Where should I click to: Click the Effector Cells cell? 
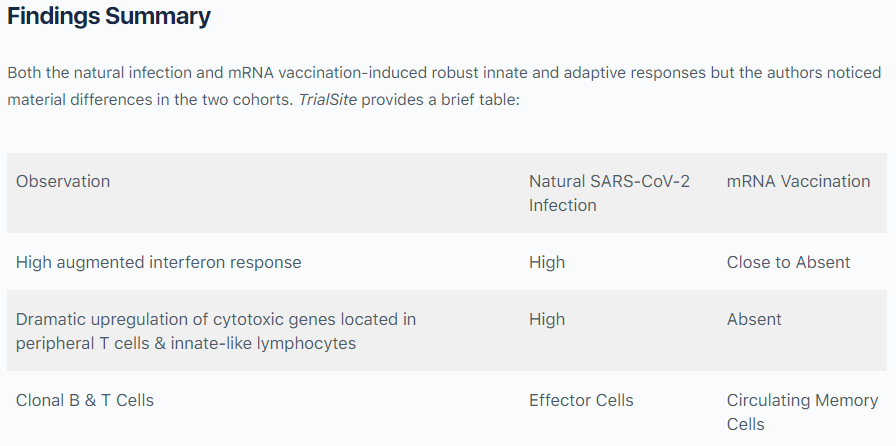tap(581, 400)
